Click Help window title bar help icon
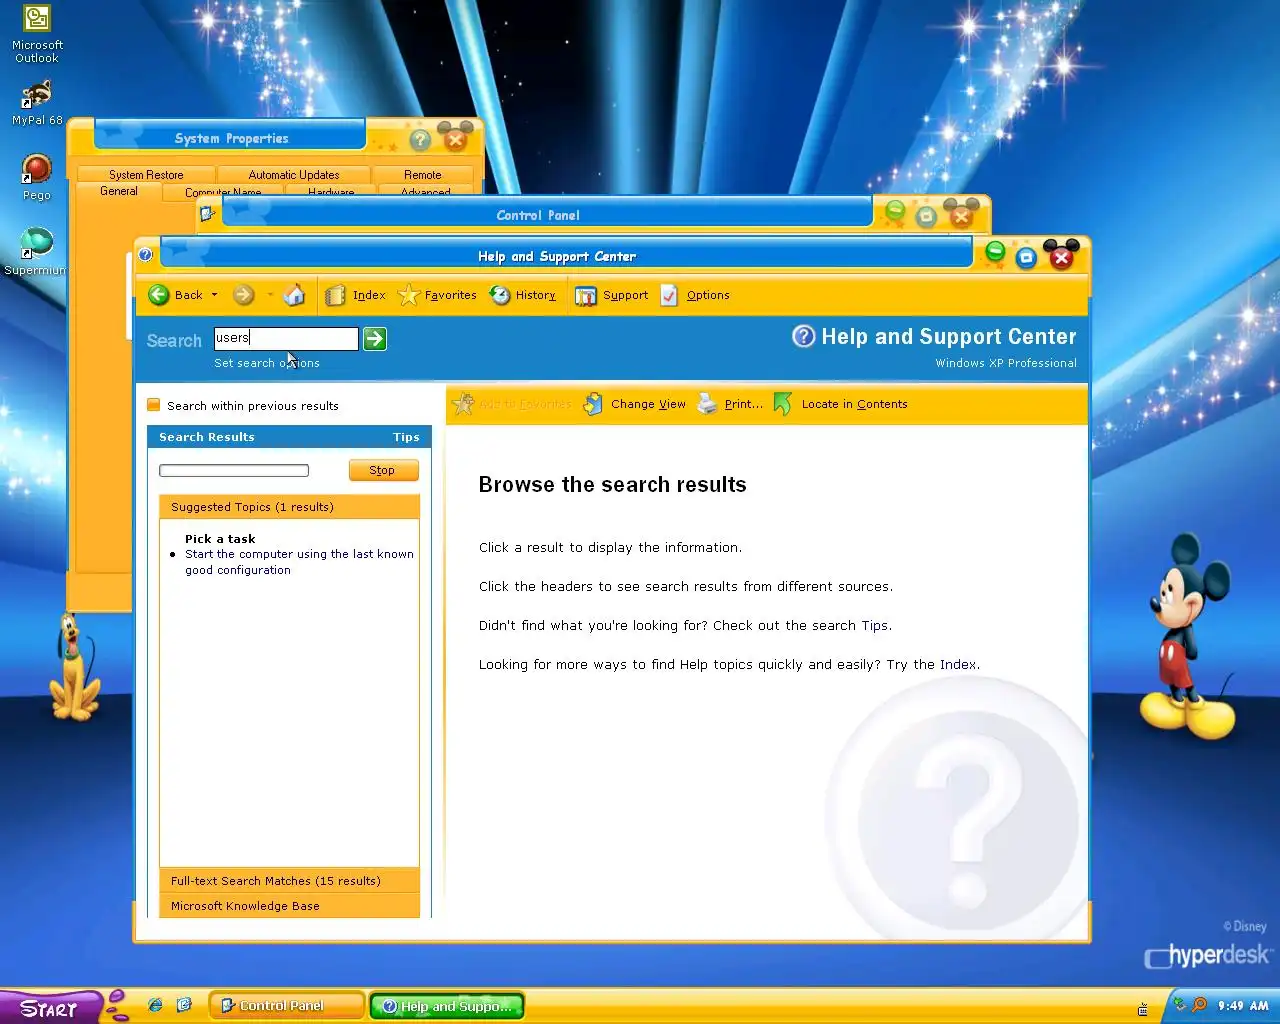Screen dimensions: 1280x1024 coord(145,255)
